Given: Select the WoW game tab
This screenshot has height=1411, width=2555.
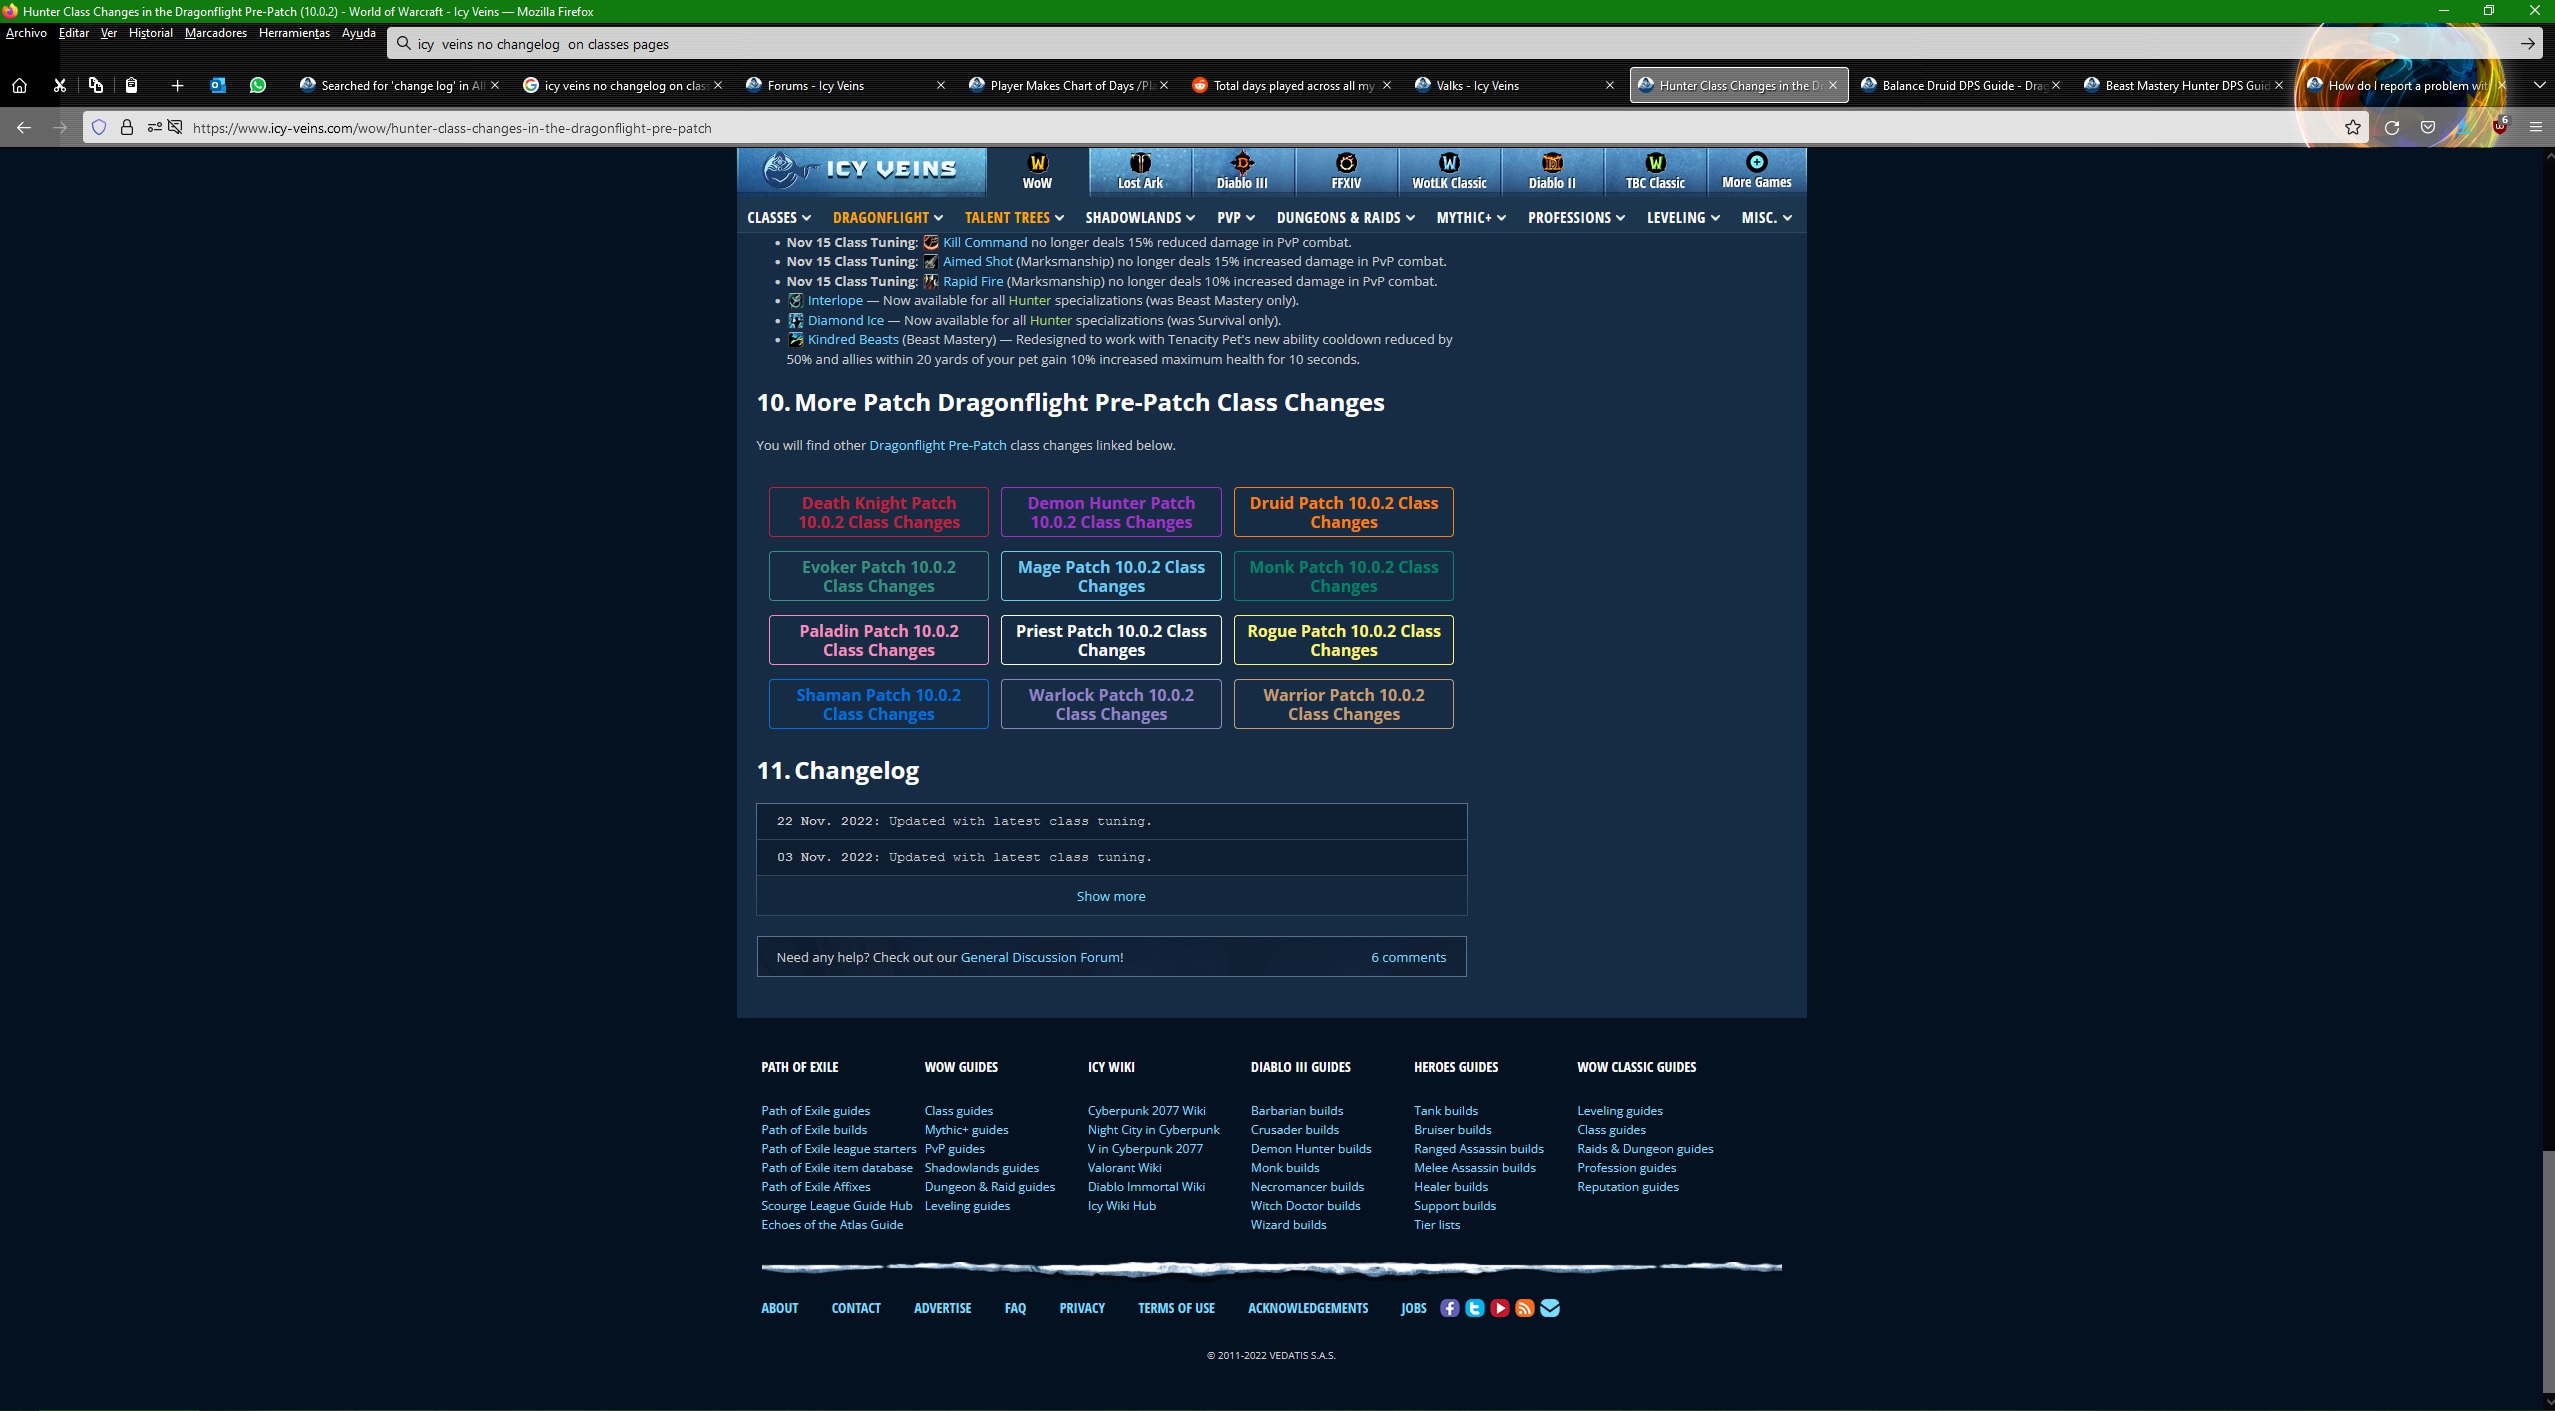Looking at the screenshot, I should [x=1037, y=171].
